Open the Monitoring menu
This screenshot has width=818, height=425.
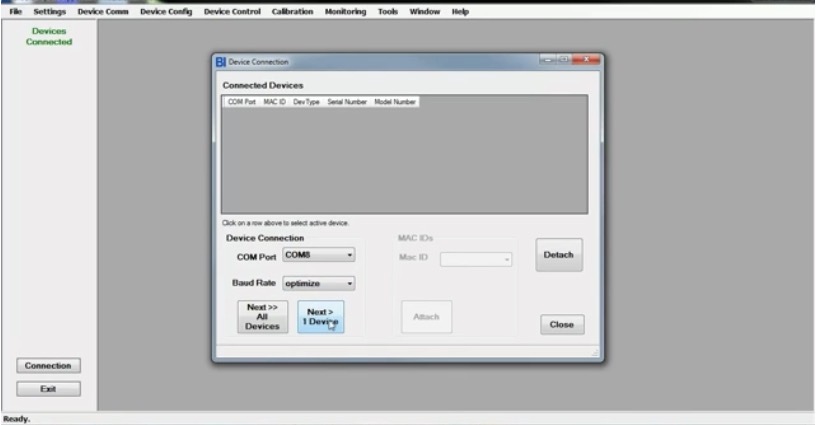tap(345, 11)
